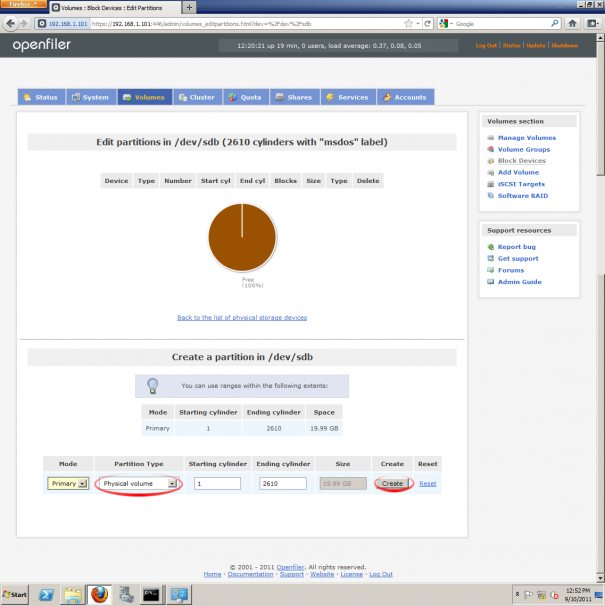Go to the Firefox home page icon
605x606 pixels.
coord(573,24)
